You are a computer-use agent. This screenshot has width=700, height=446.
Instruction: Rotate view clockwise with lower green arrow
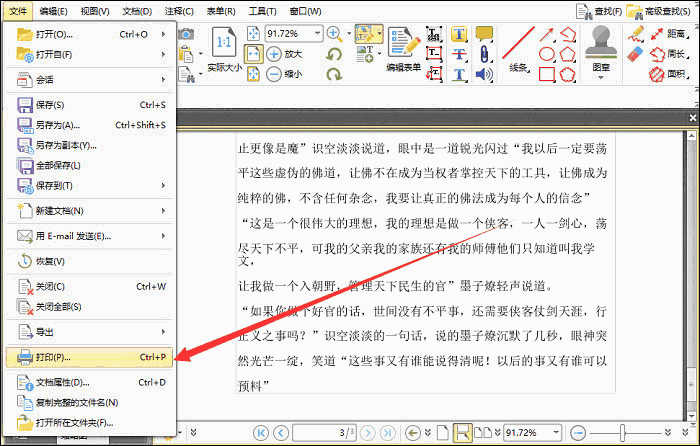pyautogui.click(x=334, y=74)
